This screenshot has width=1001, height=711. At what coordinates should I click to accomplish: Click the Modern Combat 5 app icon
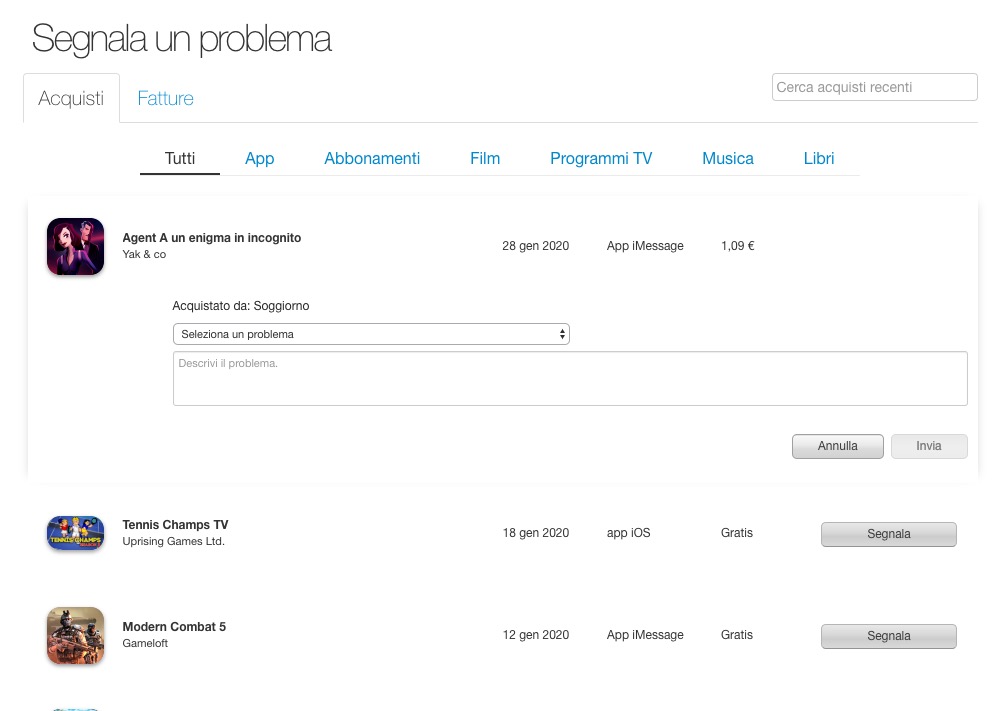[75, 635]
